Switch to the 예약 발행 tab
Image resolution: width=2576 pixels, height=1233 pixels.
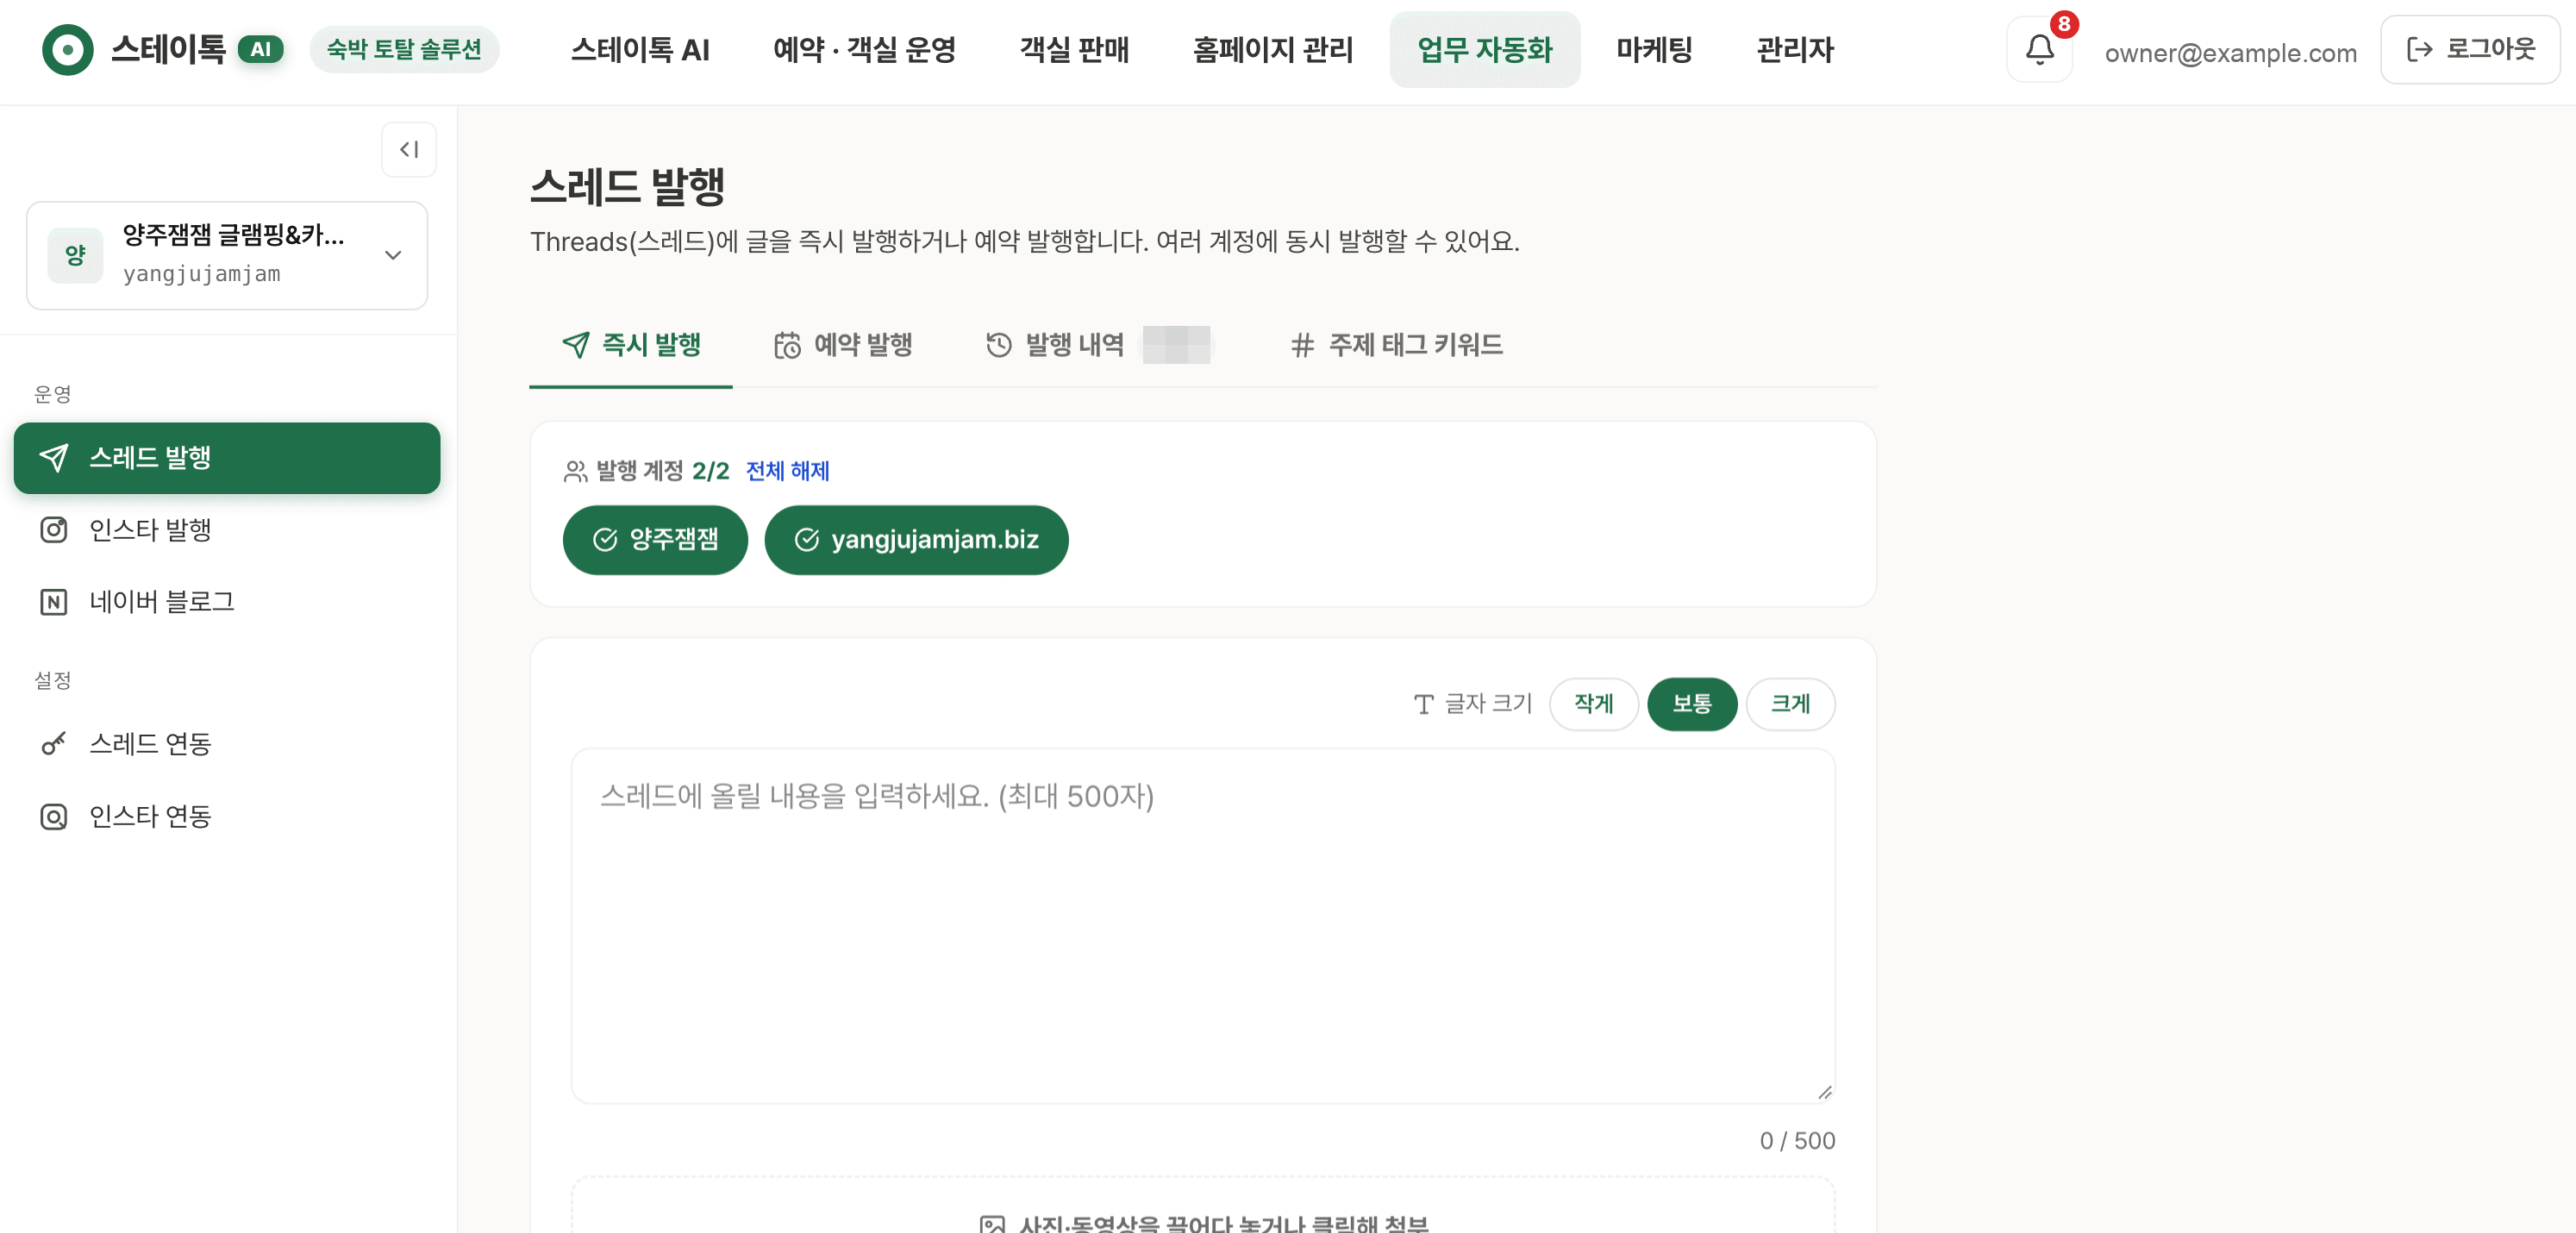843,345
